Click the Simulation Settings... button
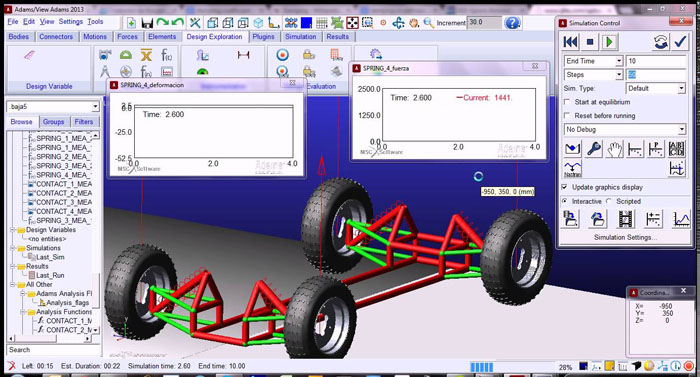Viewport: 700px width, 377px height. pos(625,237)
